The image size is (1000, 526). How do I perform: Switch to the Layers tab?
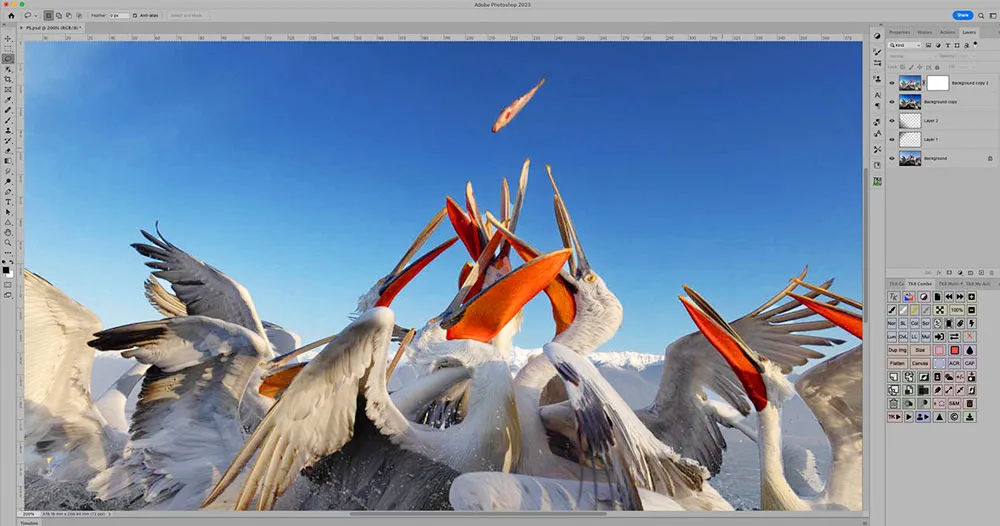[969, 33]
